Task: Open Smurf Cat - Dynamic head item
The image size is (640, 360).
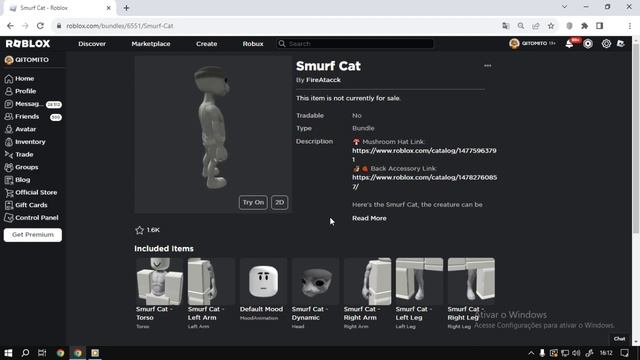Action: click(x=315, y=293)
